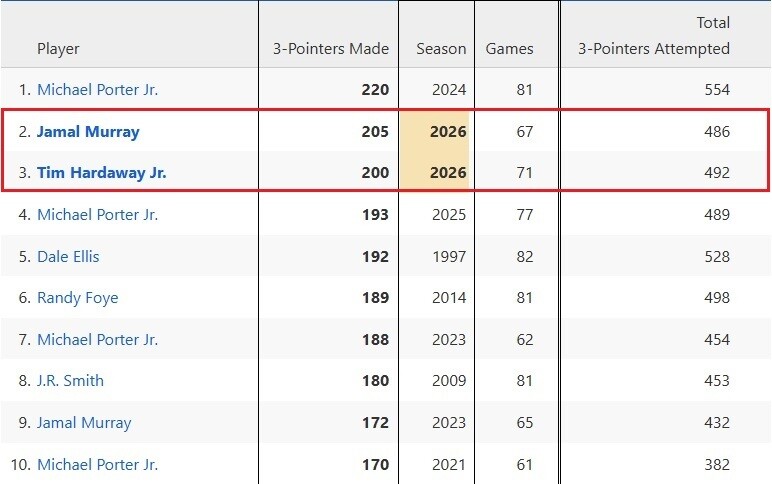Click the bold Jamal Murray player link
Screen dimensions: 772x484
[x=88, y=132]
